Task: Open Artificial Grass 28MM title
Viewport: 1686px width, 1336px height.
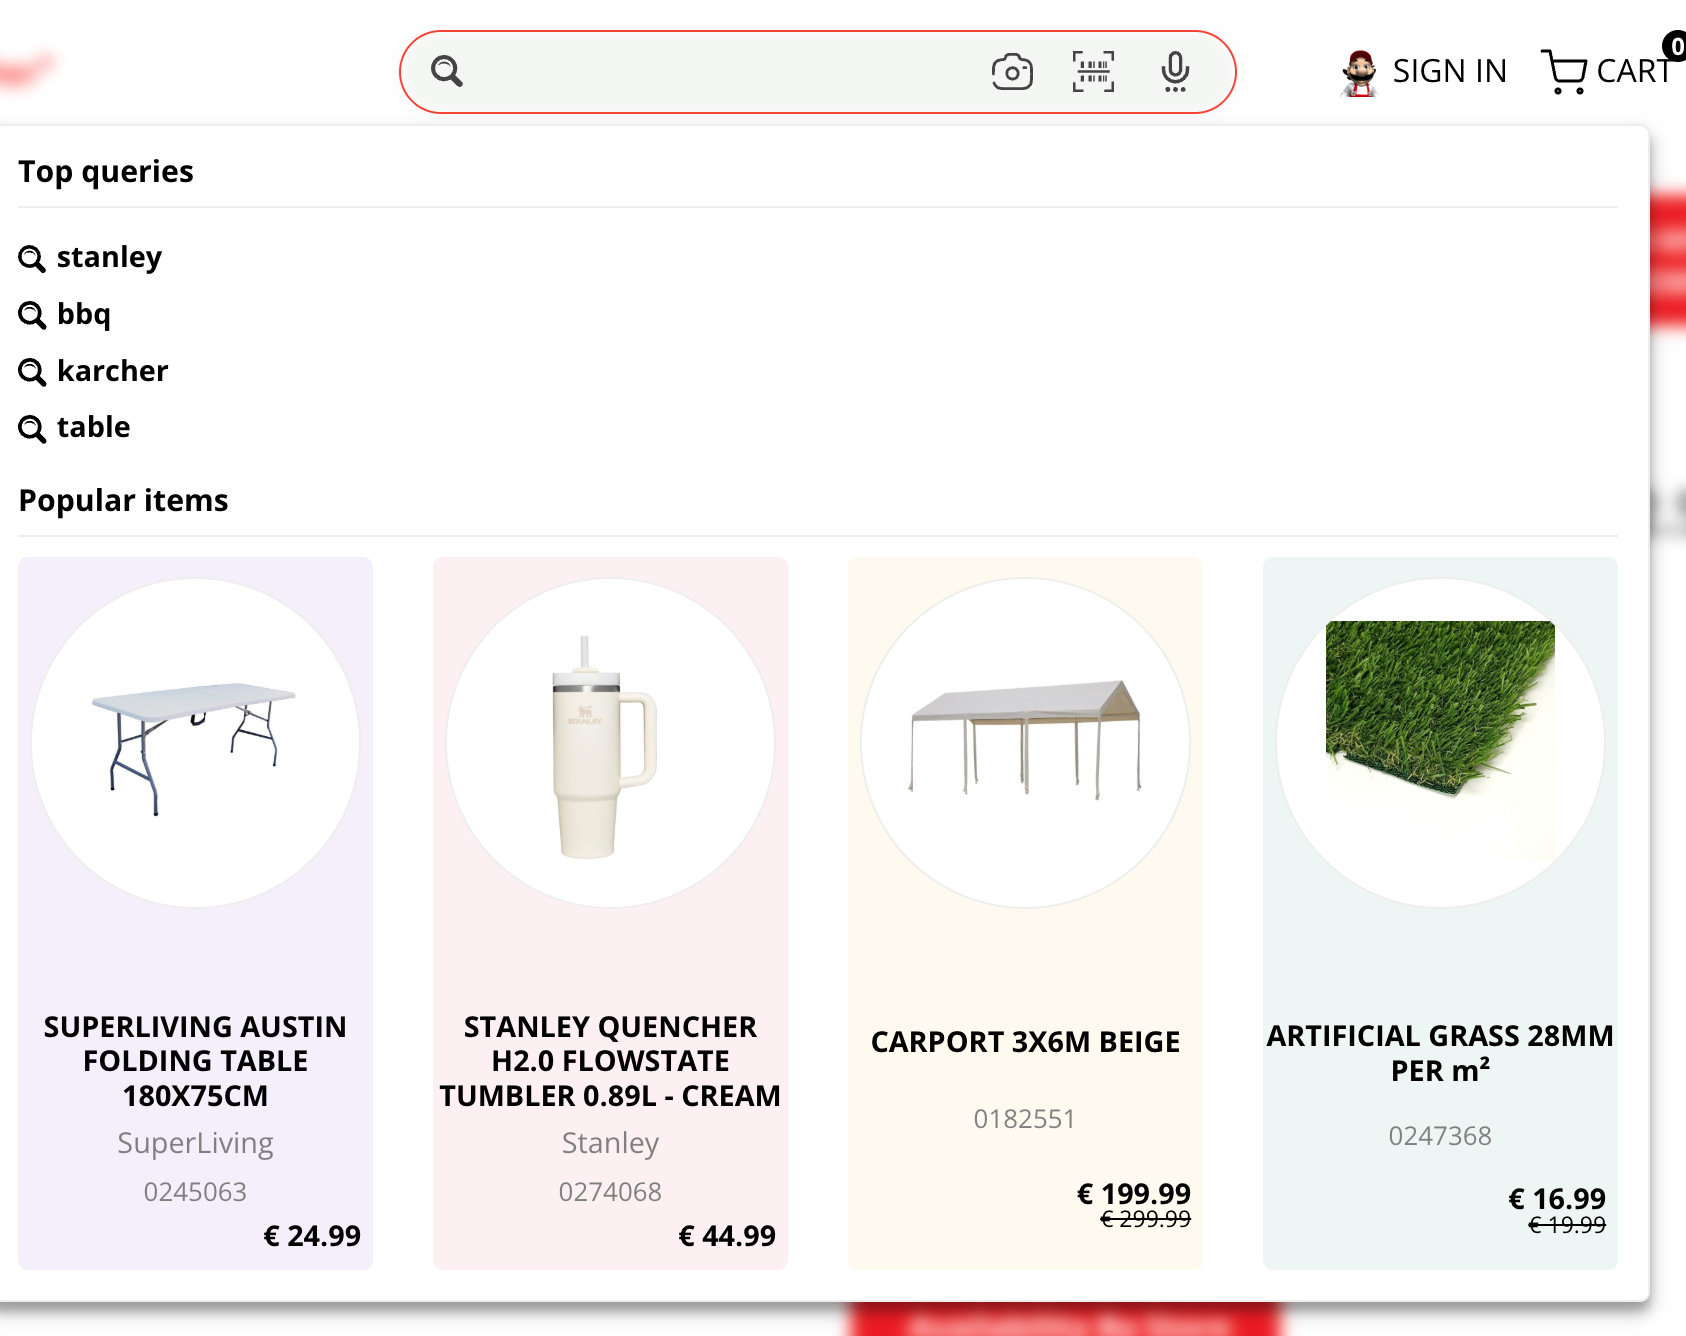Action: (1440, 1053)
